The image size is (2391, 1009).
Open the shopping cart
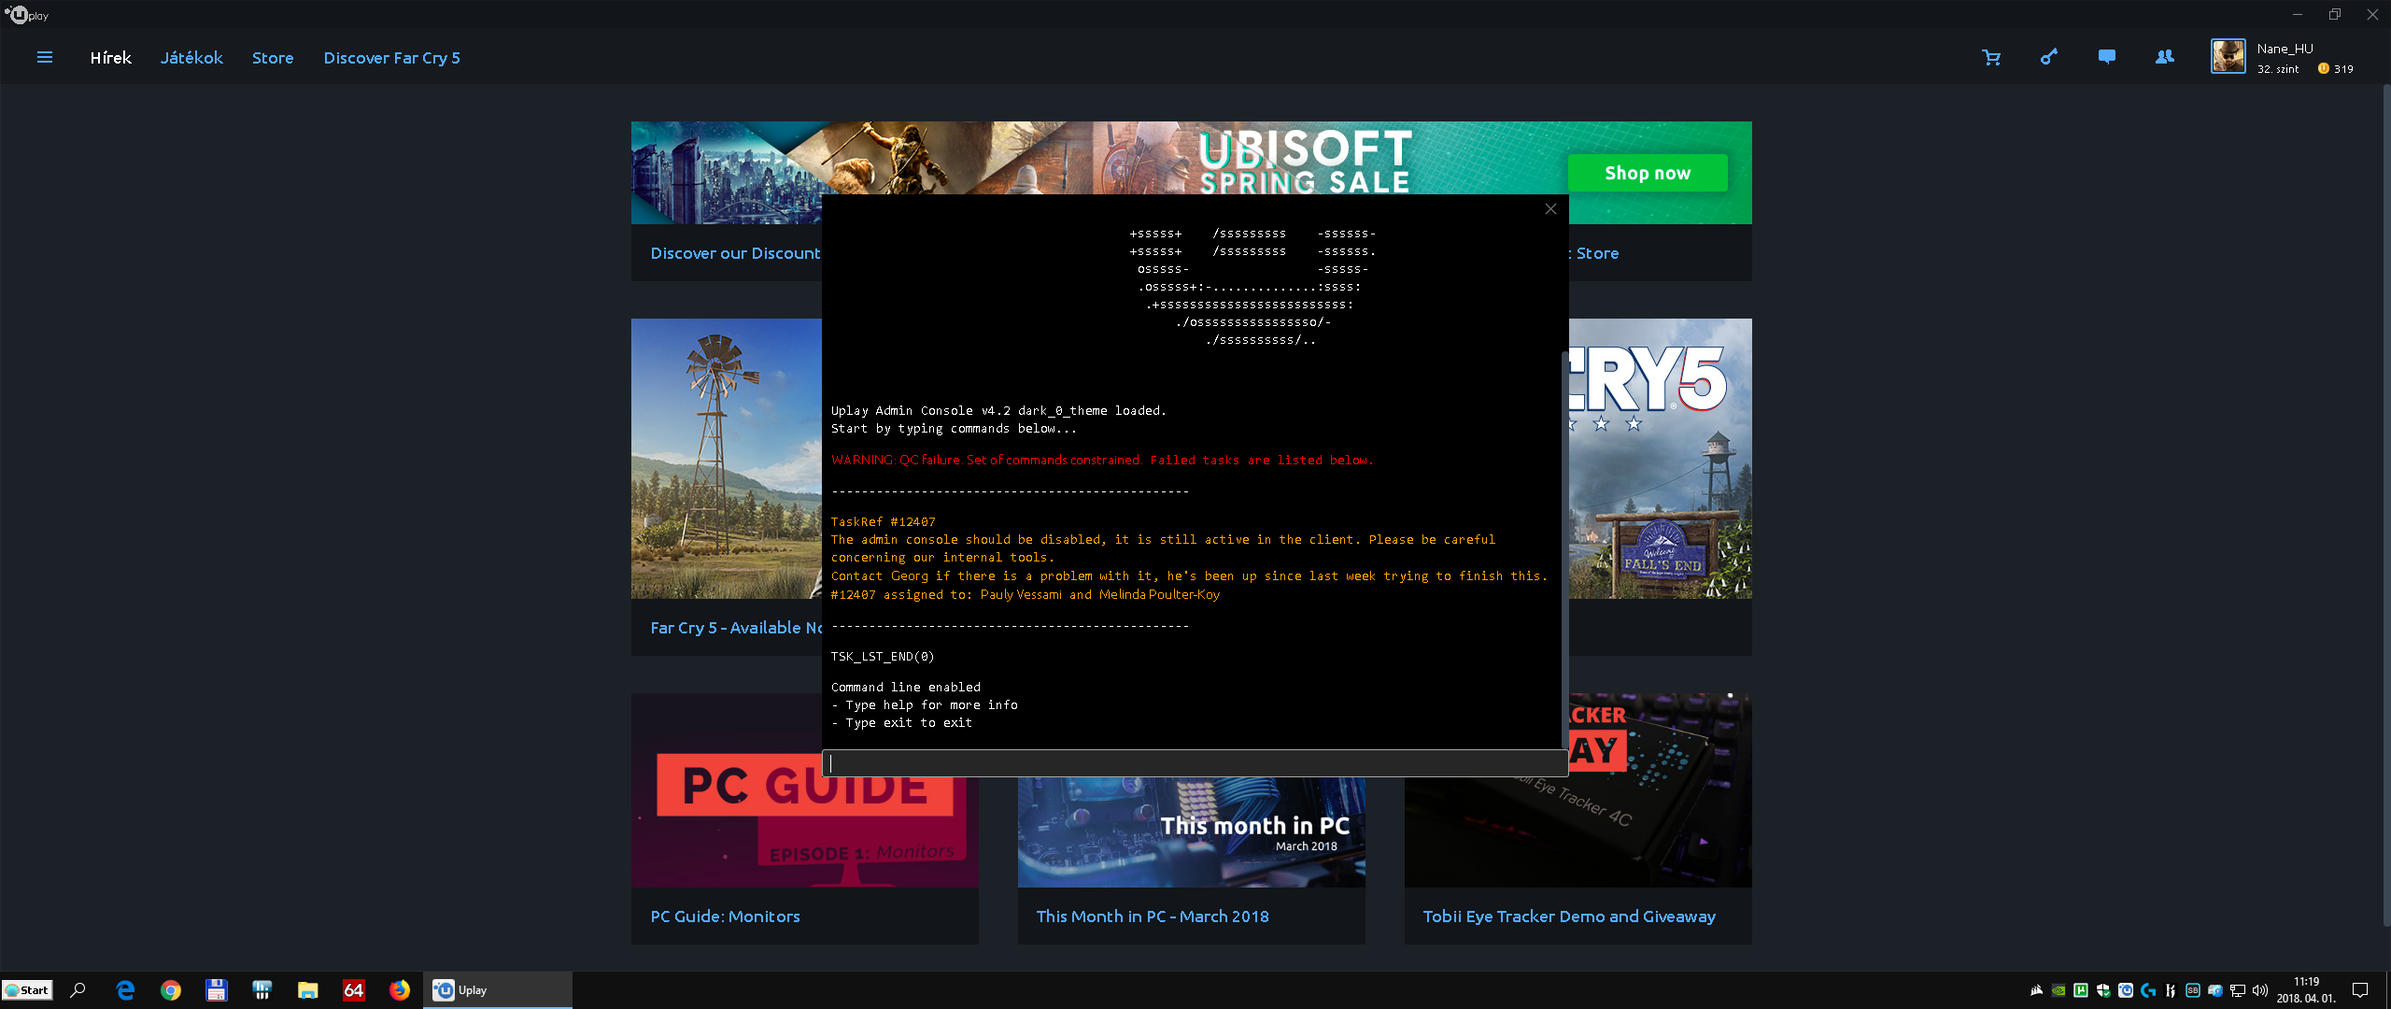[x=1991, y=57]
